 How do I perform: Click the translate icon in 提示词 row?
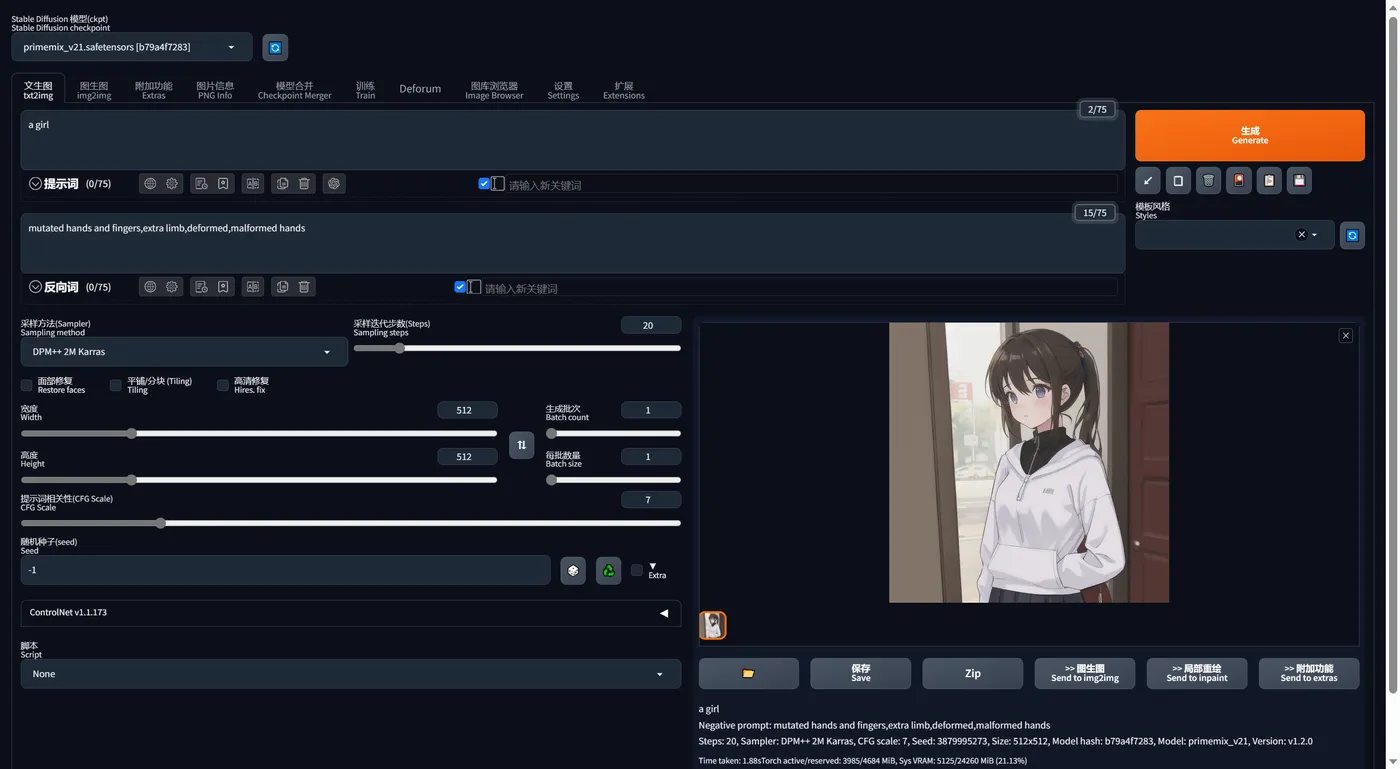click(x=253, y=184)
